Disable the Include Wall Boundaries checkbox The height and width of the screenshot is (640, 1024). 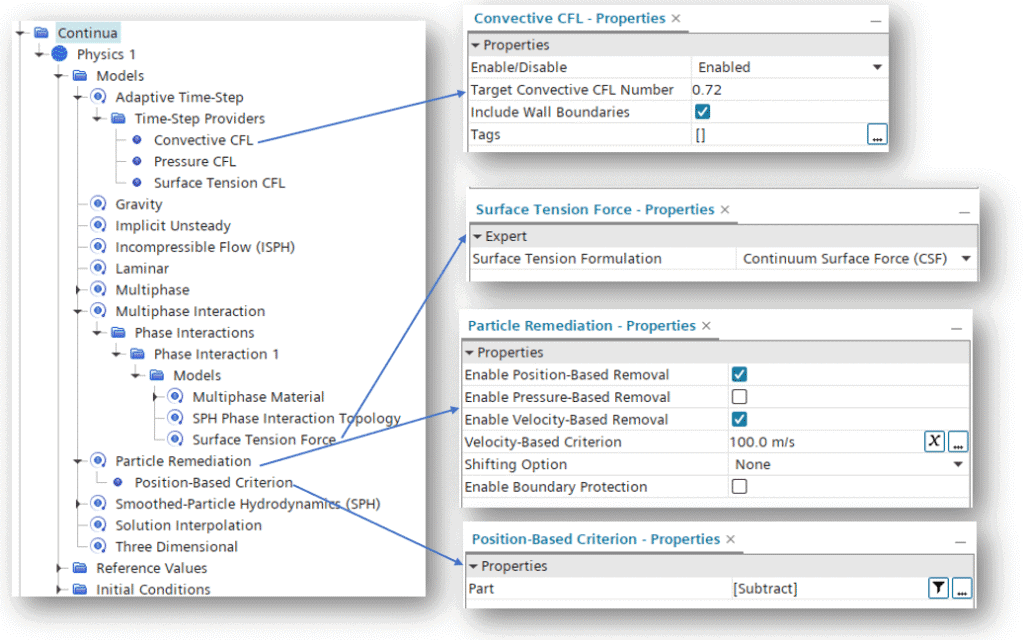click(x=702, y=112)
